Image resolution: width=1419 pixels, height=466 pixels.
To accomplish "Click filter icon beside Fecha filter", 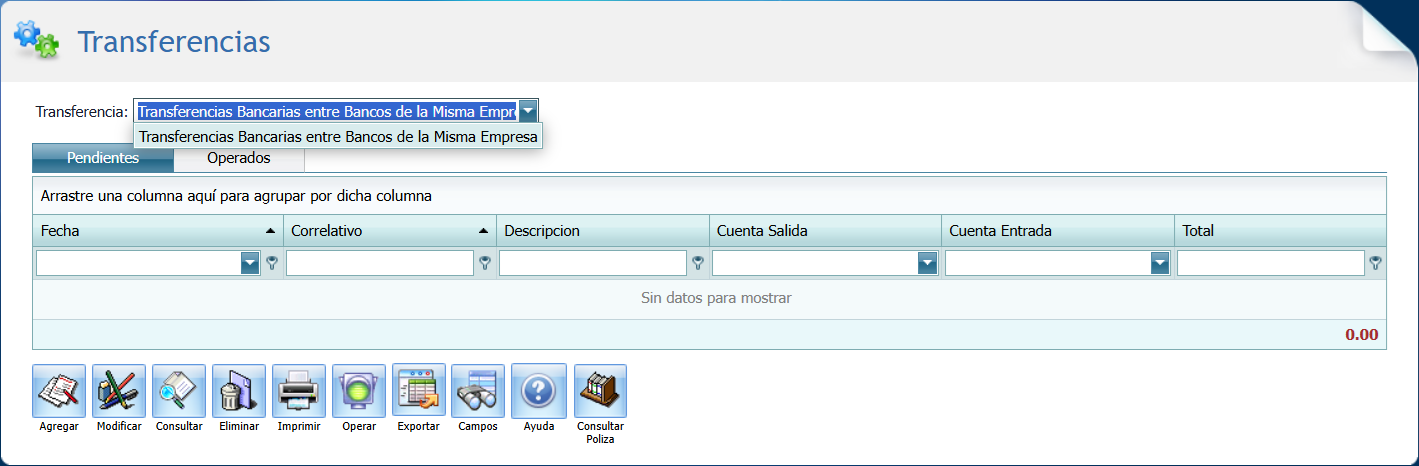I will (x=272, y=263).
